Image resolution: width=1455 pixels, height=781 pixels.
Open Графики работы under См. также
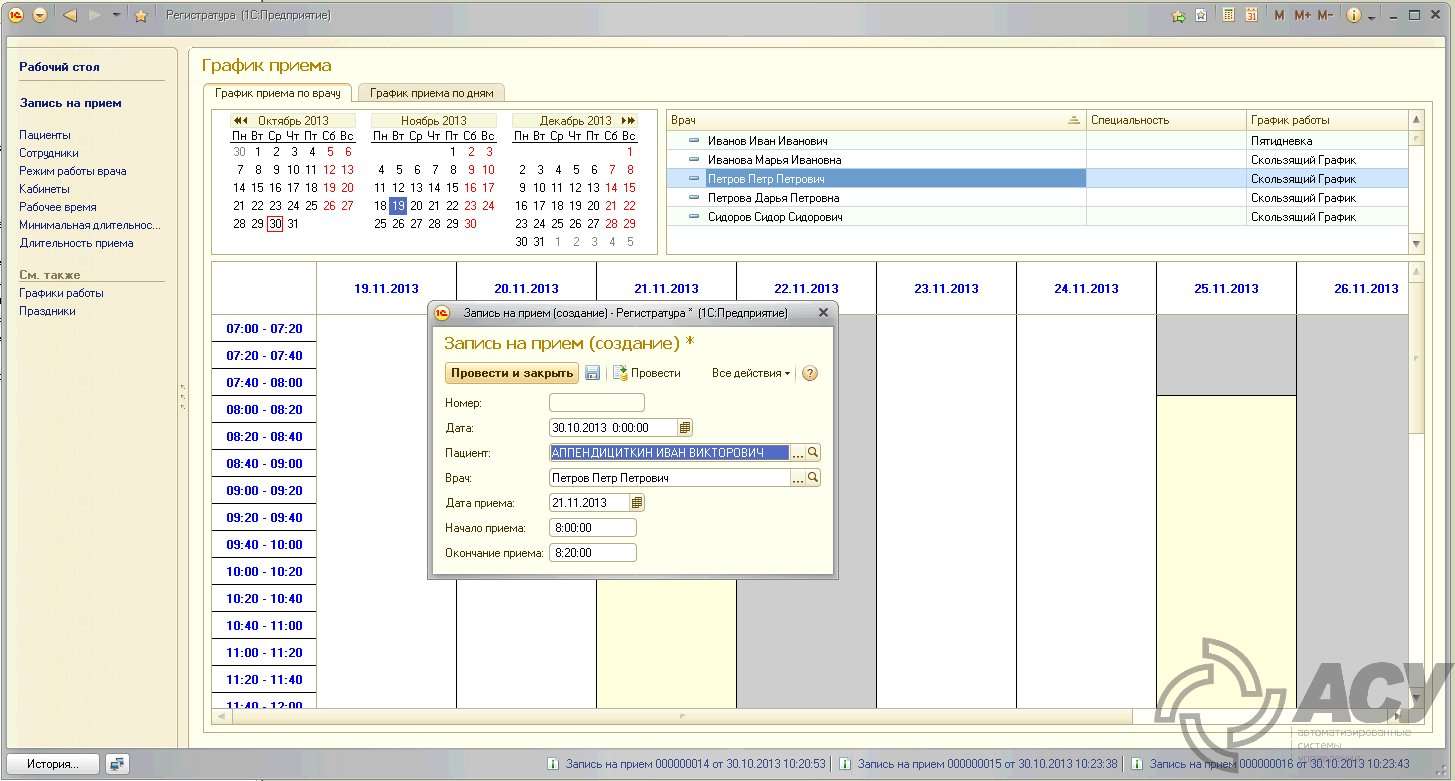(61, 293)
